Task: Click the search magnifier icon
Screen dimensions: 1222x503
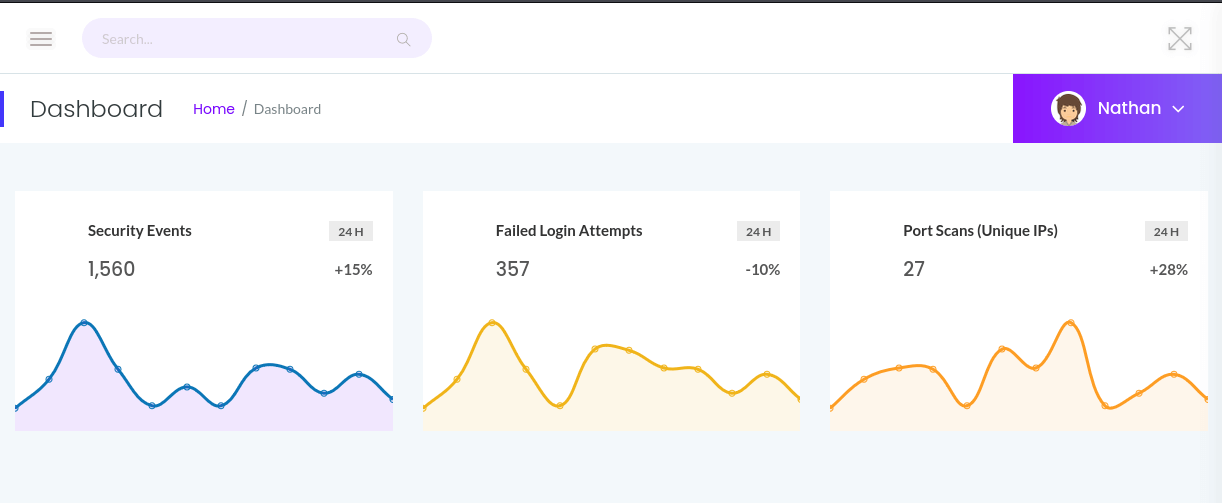Action: (x=404, y=39)
